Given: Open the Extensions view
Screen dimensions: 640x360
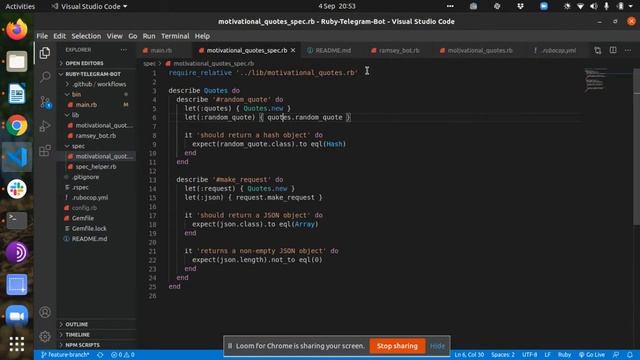Looking at the screenshot, I should coord(45,151).
